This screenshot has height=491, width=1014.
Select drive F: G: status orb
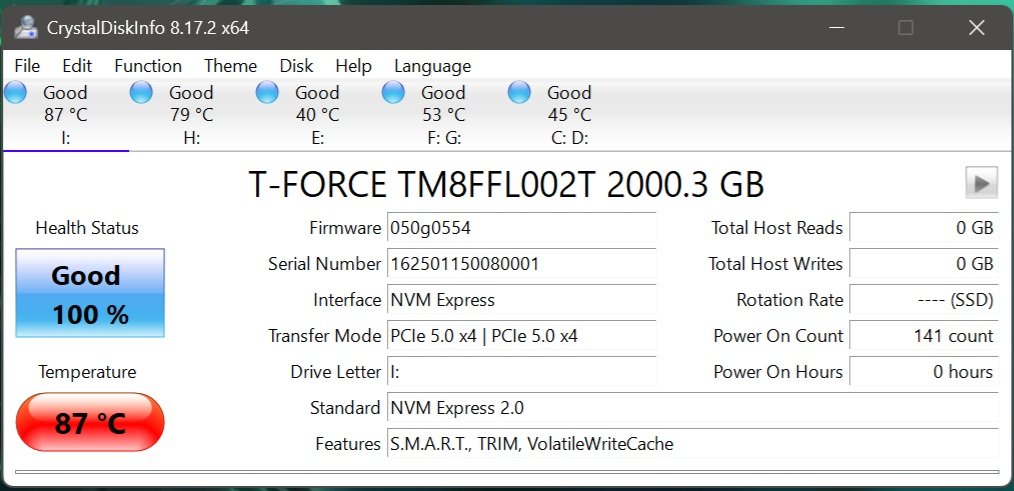click(x=393, y=93)
